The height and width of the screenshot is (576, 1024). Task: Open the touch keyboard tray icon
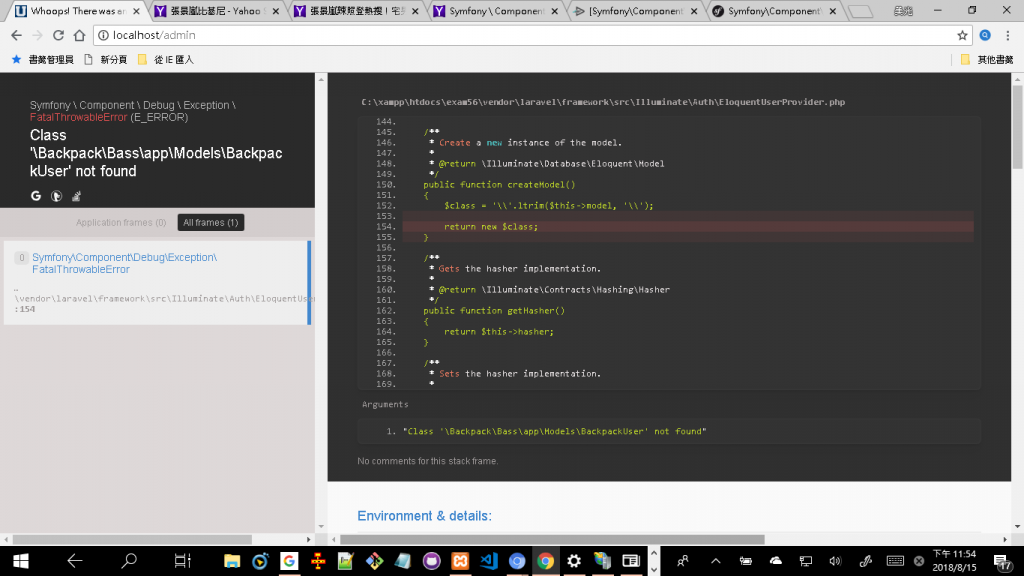895,561
